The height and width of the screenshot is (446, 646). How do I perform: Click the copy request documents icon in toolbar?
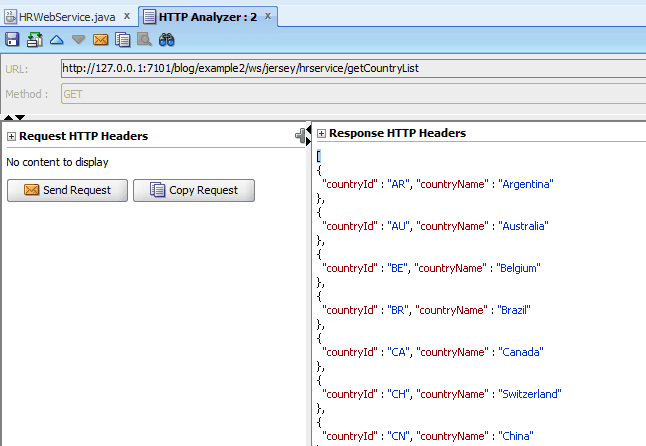pyautogui.click(x=123, y=40)
